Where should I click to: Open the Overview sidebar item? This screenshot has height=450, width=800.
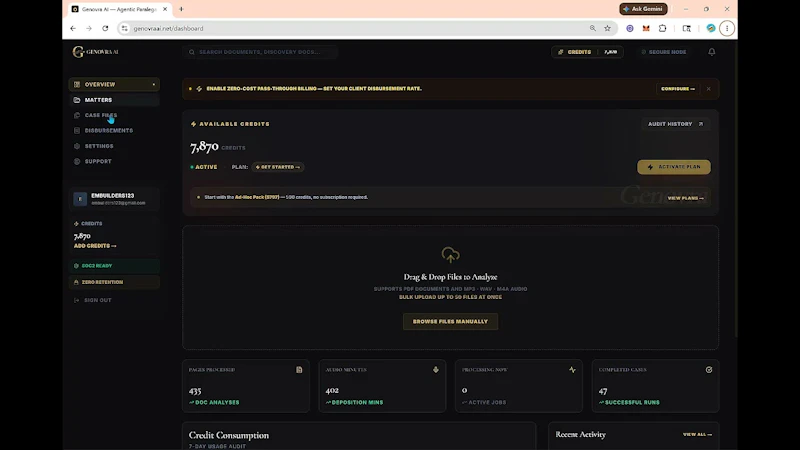114,84
